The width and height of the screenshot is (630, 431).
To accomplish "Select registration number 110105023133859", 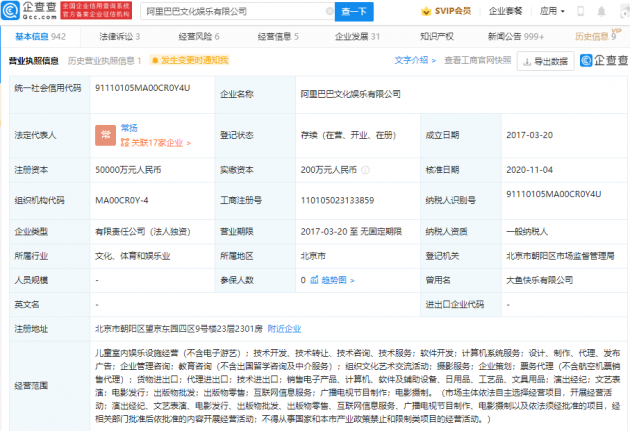I will click(338, 200).
